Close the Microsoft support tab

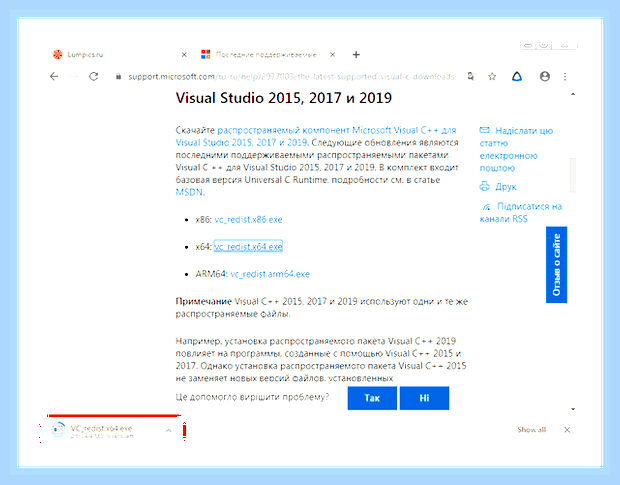click(x=333, y=55)
